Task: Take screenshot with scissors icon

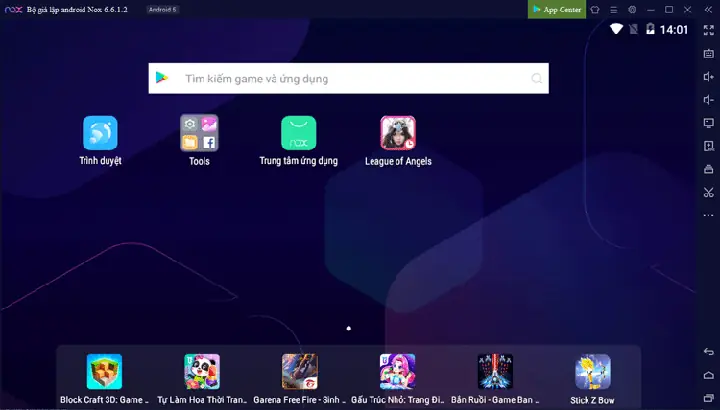Action: coord(709,192)
